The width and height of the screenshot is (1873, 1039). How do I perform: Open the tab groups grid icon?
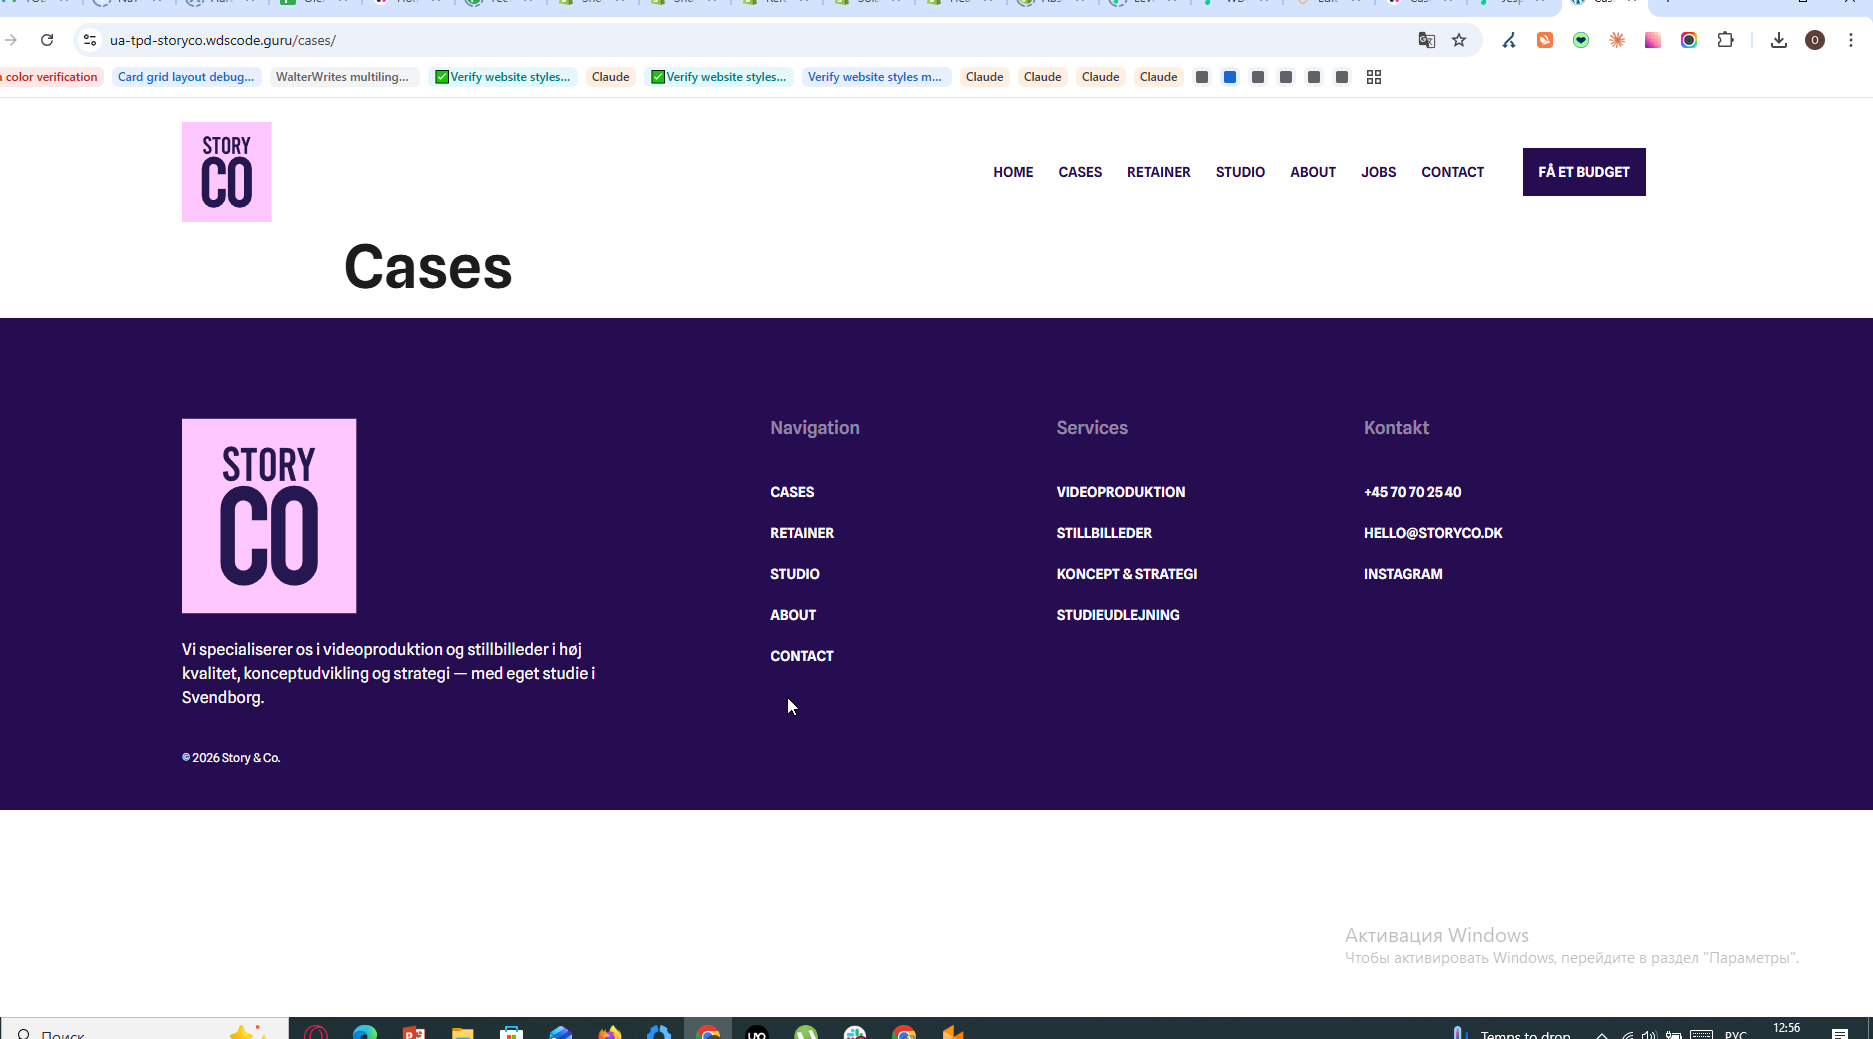click(x=1374, y=77)
